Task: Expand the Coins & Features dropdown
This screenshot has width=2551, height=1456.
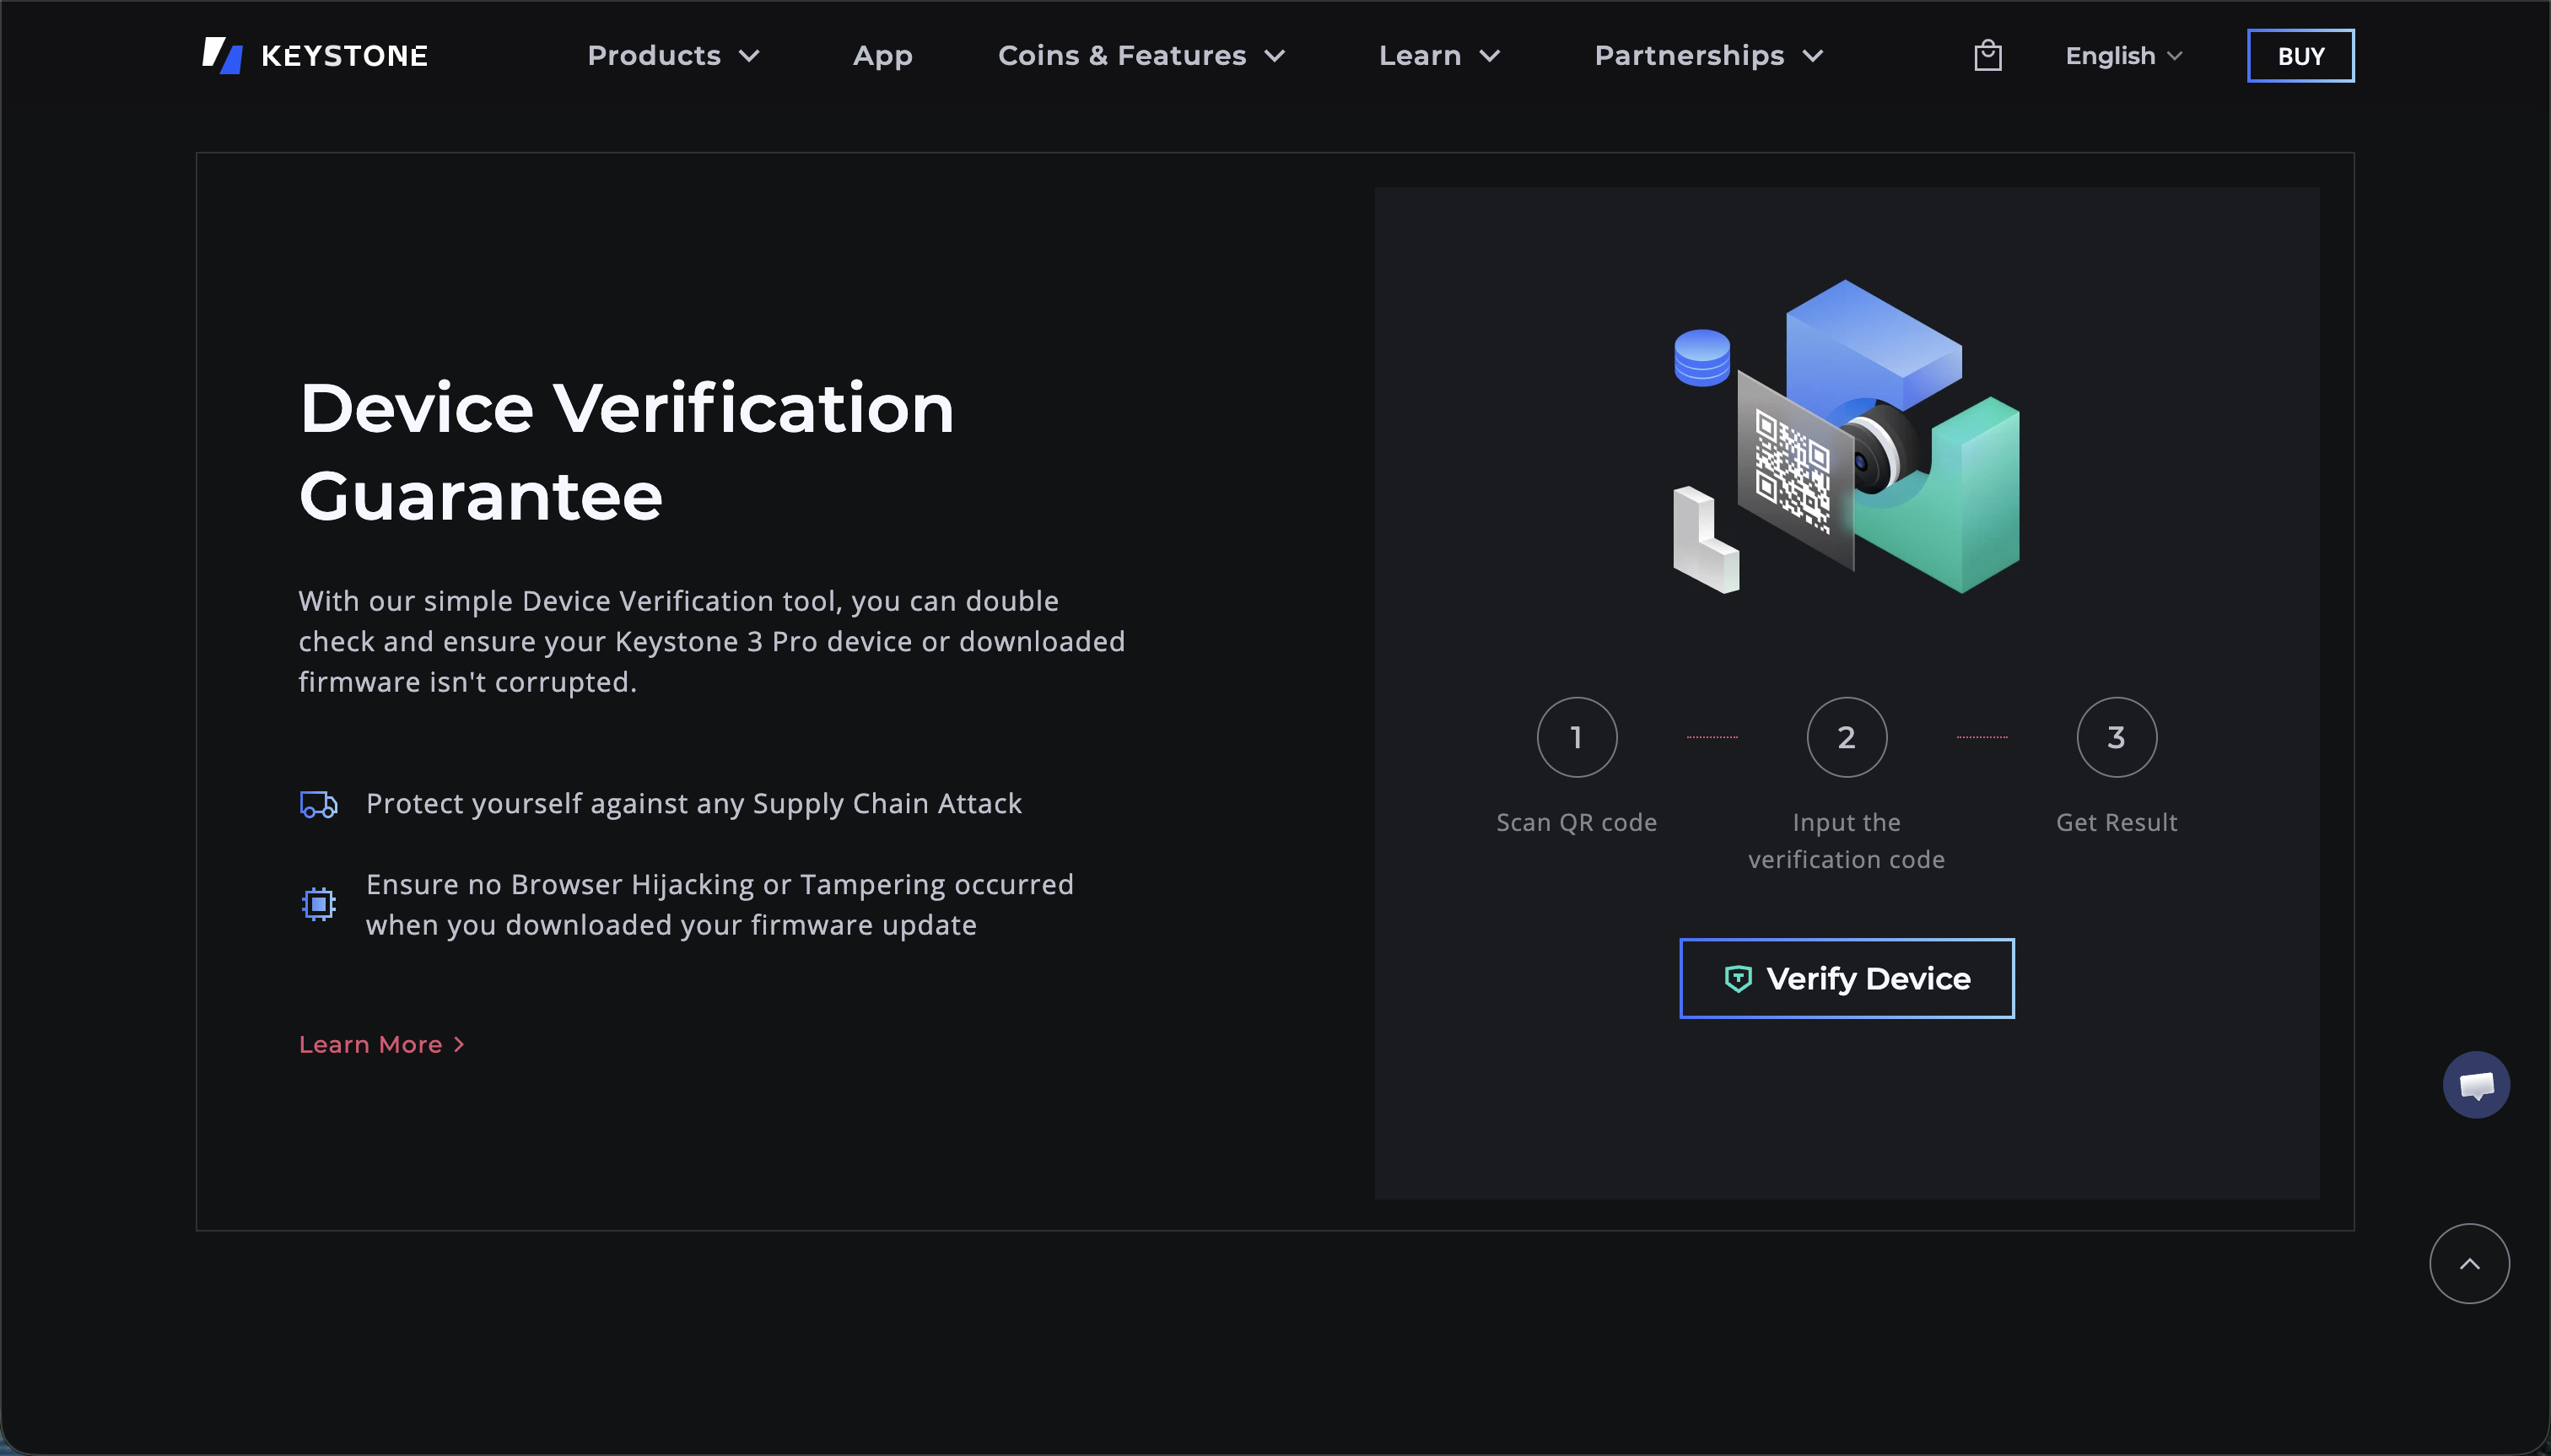Action: pyautogui.click(x=1141, y=55)
